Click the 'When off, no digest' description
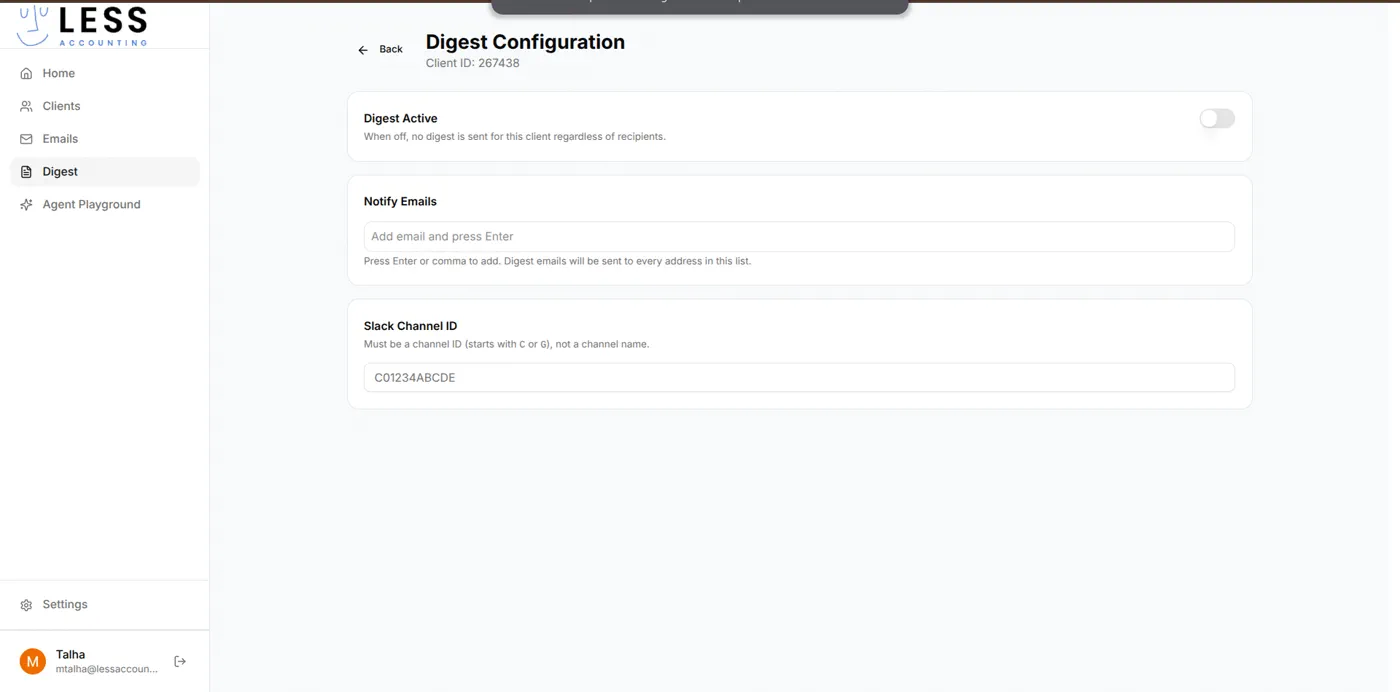1400x692 pixels. 515,136
